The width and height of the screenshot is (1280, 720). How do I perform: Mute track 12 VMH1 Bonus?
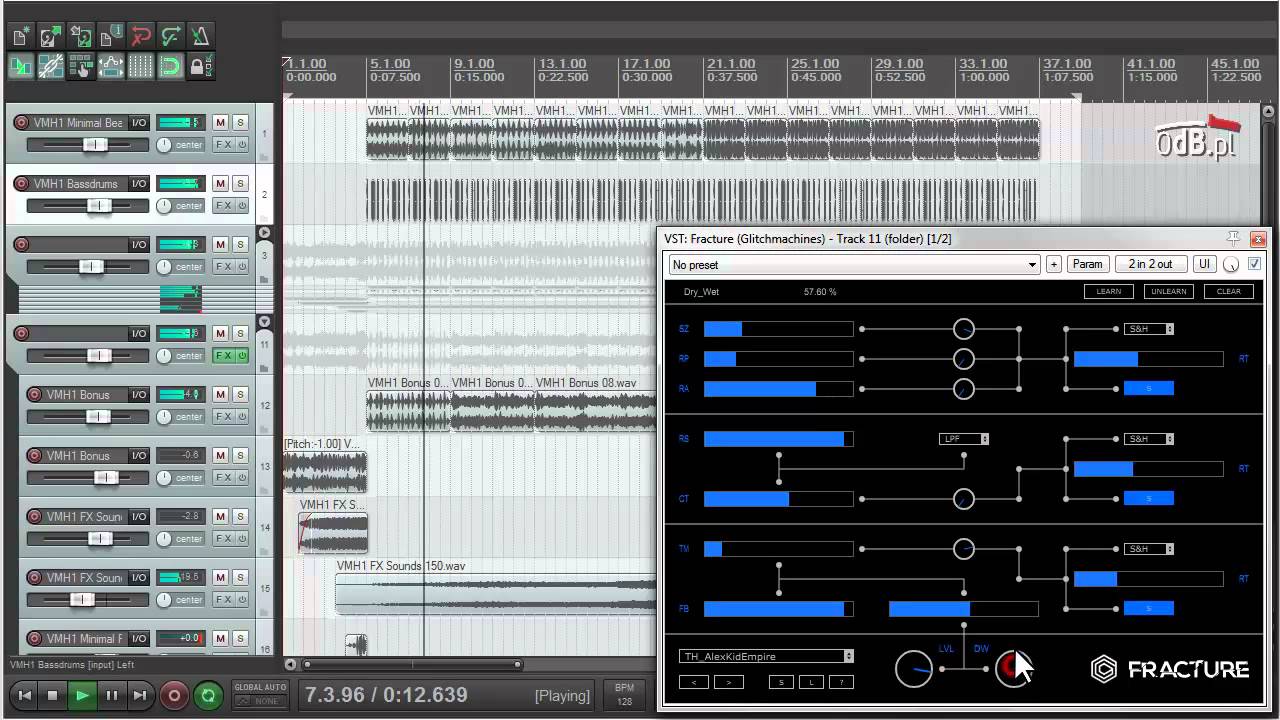220,395
